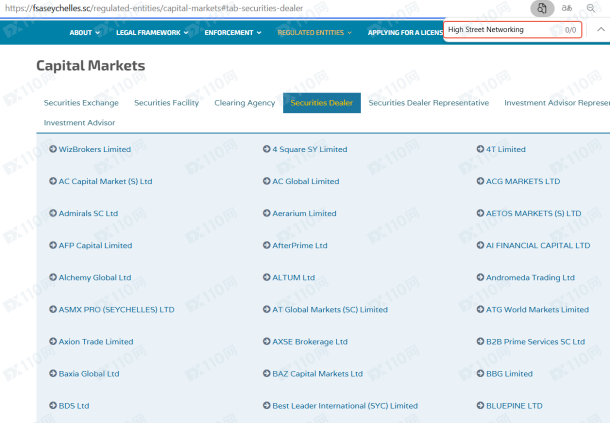The height and width of the screenshot is (423, 610).
Task: Open the Investment Advisor tab
Action: tap(79, 123)
